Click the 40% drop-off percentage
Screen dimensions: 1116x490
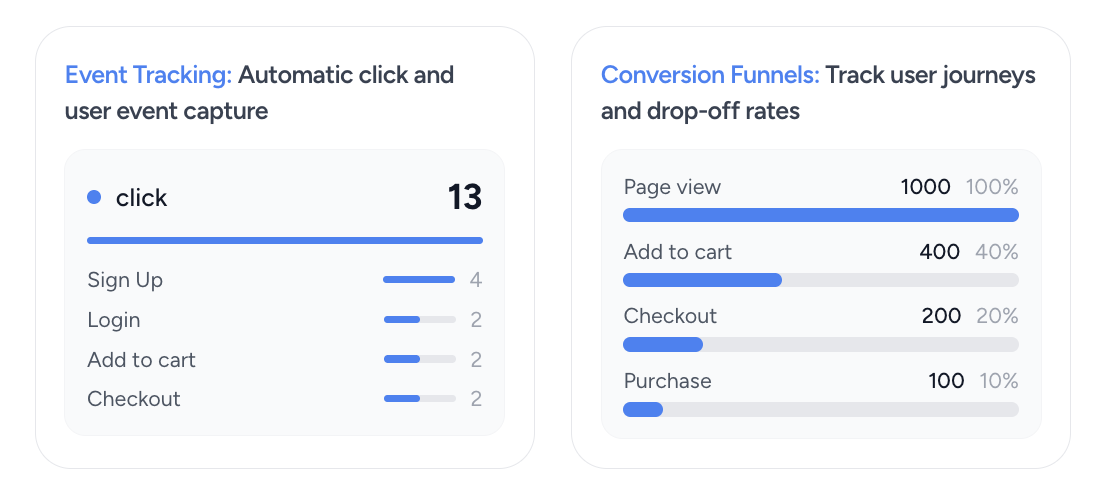pos(996,252)
